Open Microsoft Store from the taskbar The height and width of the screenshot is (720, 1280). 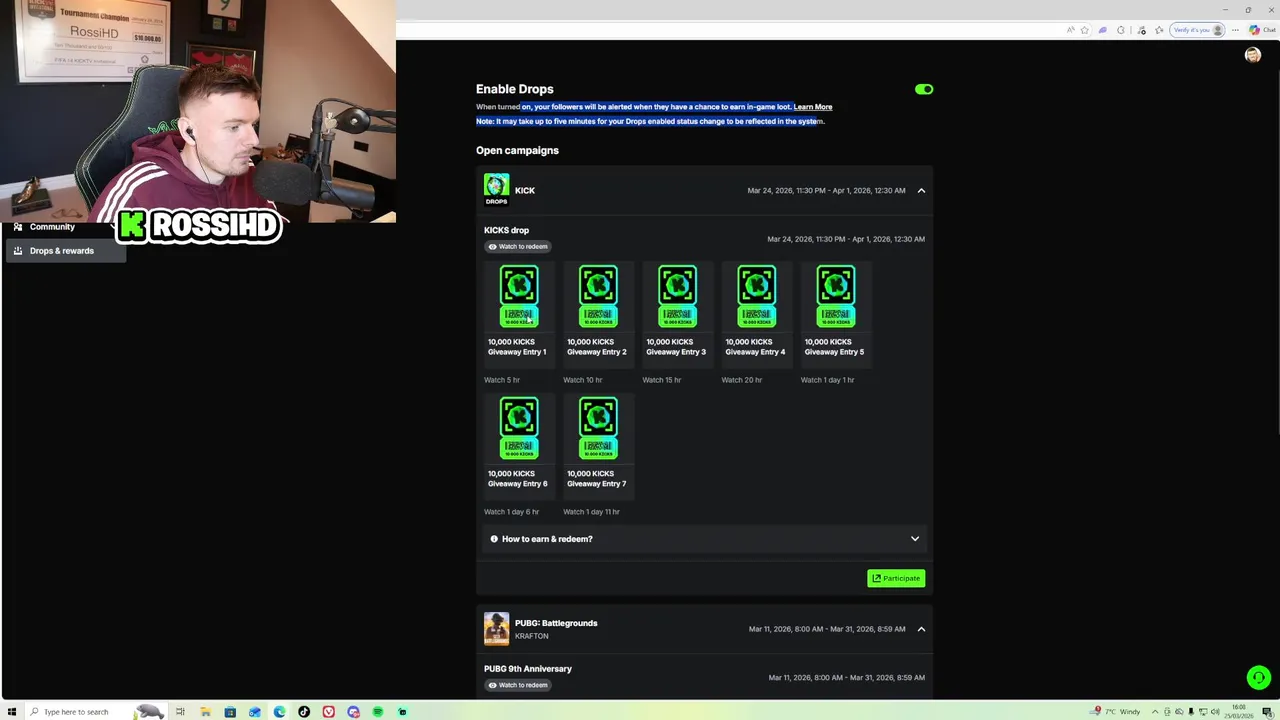pyautogui.click(x=230, y=712)
